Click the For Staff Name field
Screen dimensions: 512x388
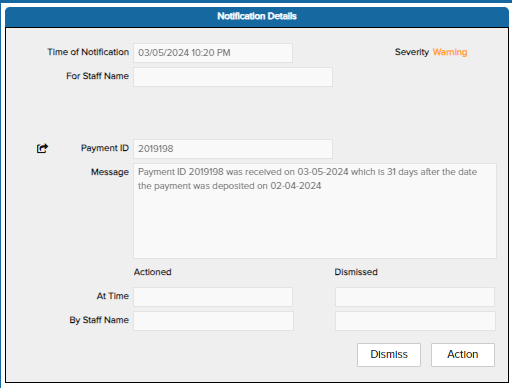click(x=233, y=77)
